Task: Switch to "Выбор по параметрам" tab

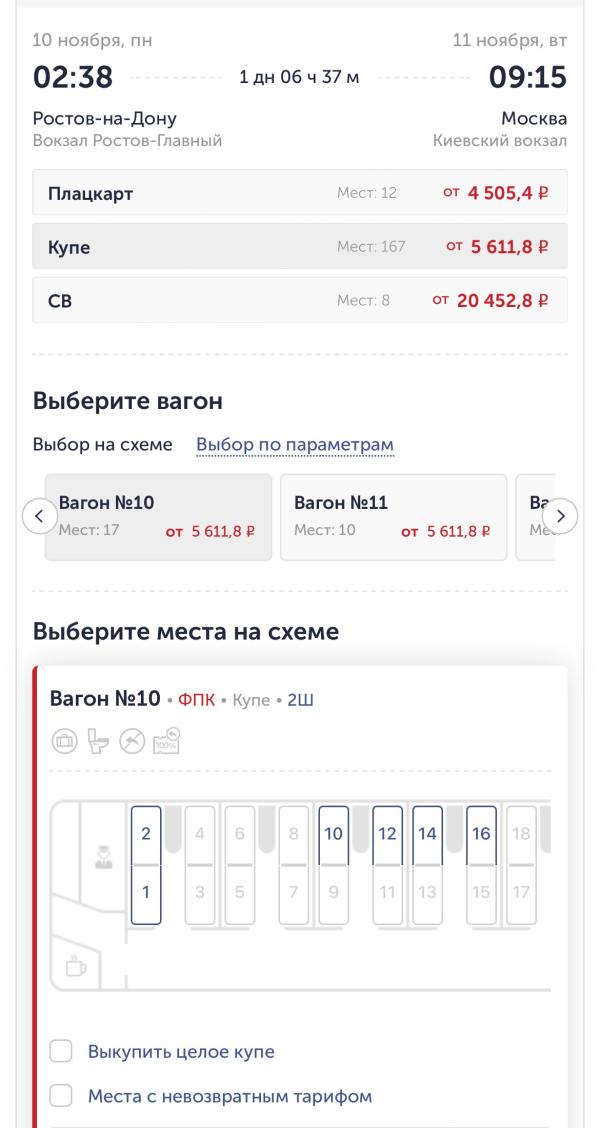Action: [x=295, y=445]
